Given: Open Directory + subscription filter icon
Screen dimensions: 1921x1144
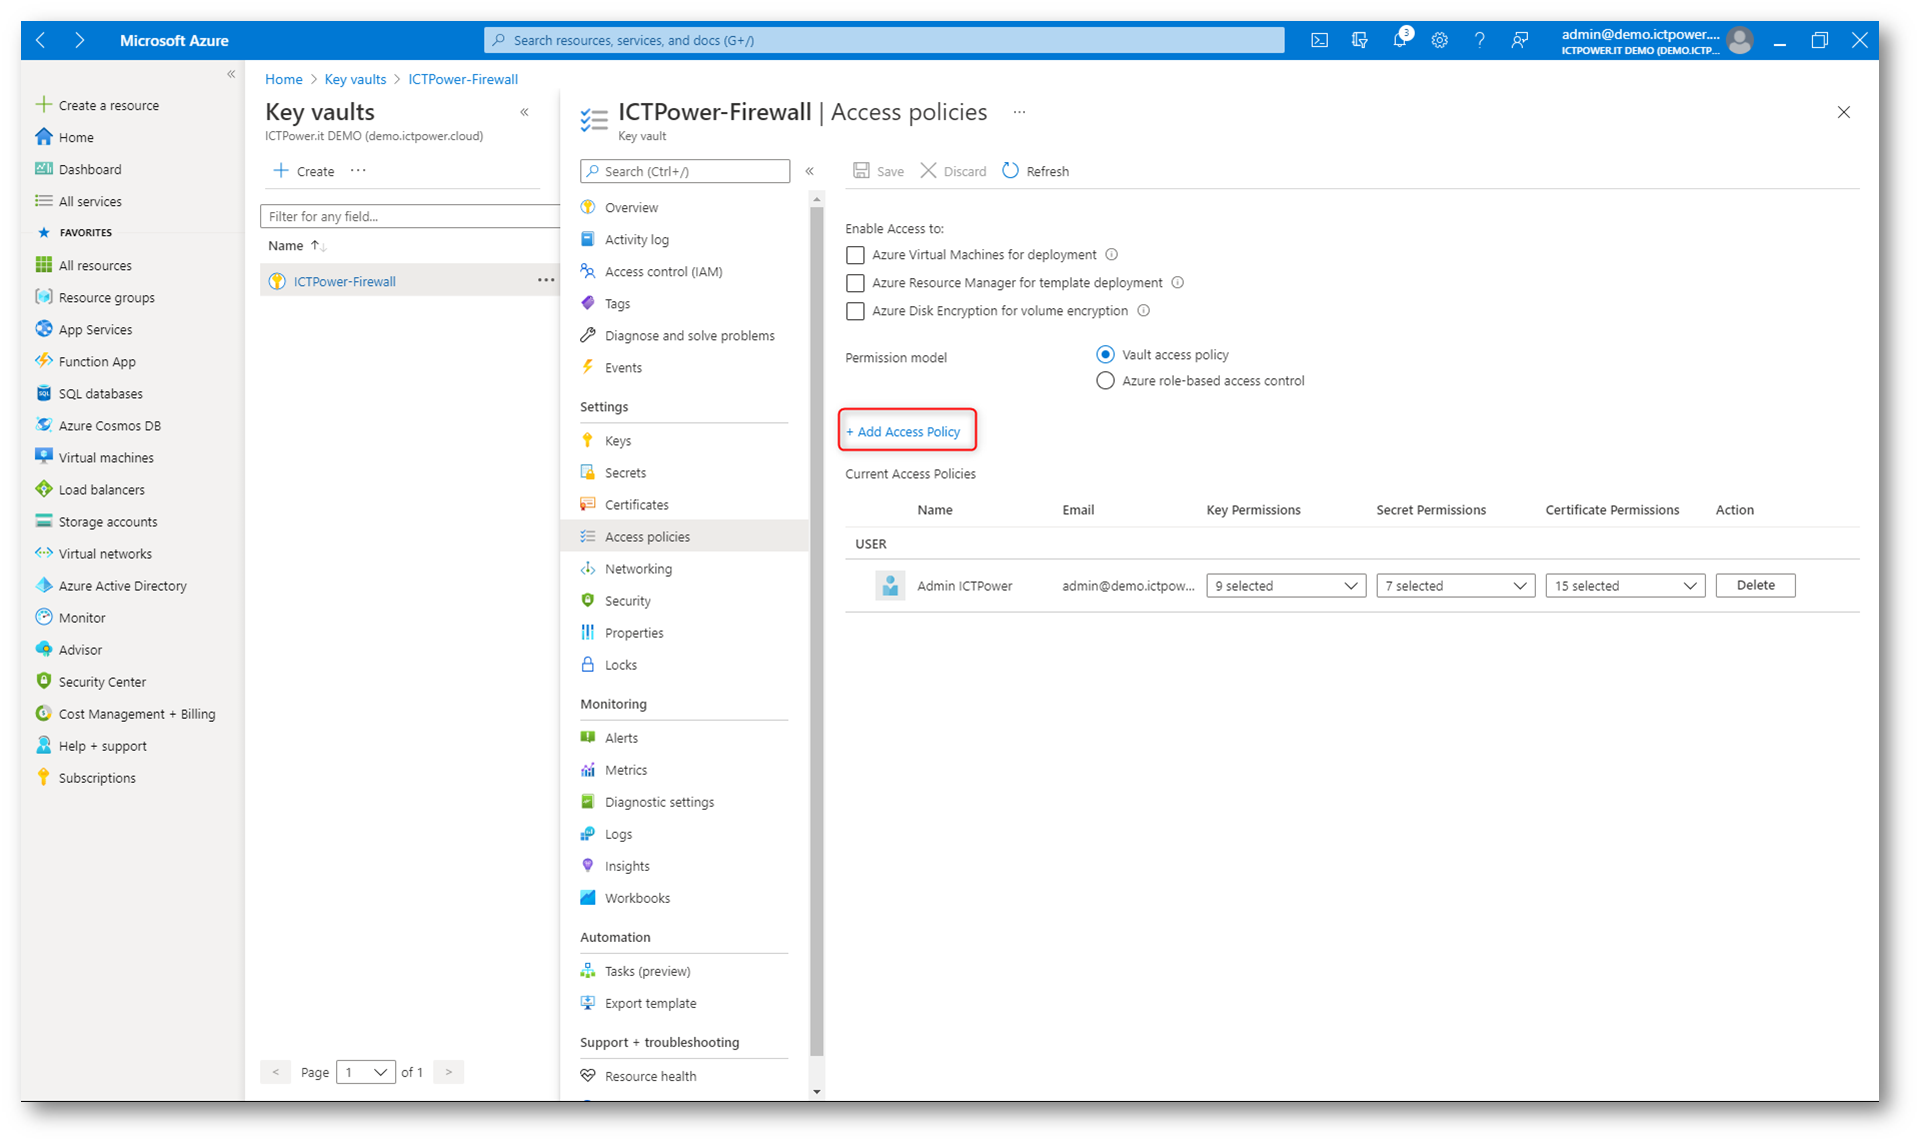Looking at the screenshot, I should 1359,40.
